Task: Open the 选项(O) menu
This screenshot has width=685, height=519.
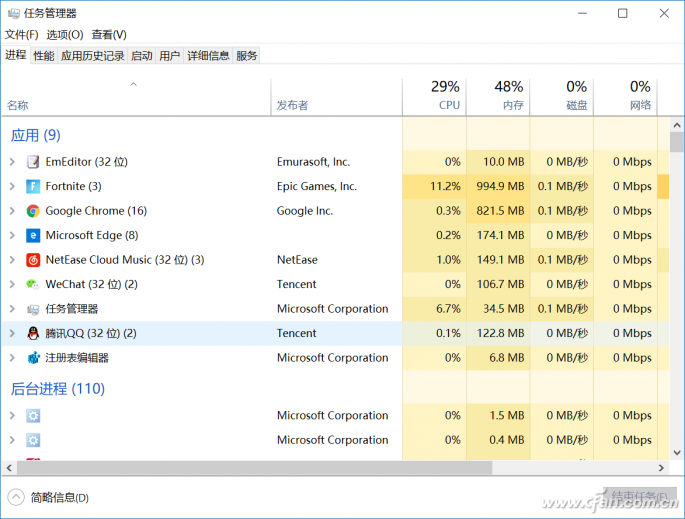Action: (x=65, y=35)
